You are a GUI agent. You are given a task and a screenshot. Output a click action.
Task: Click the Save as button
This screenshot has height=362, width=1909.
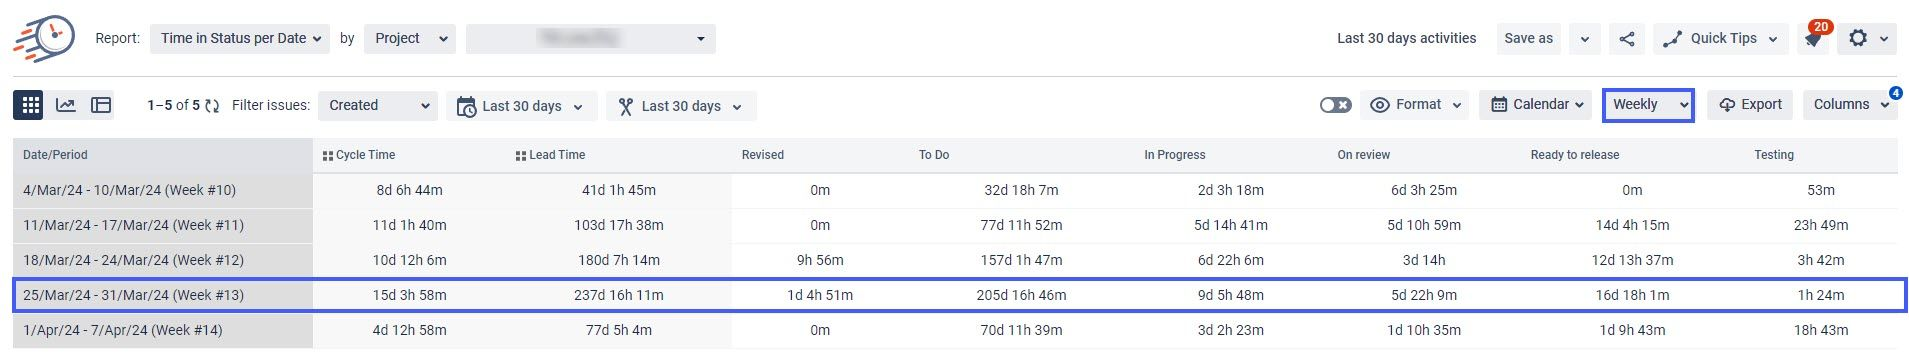point(1528,39)
